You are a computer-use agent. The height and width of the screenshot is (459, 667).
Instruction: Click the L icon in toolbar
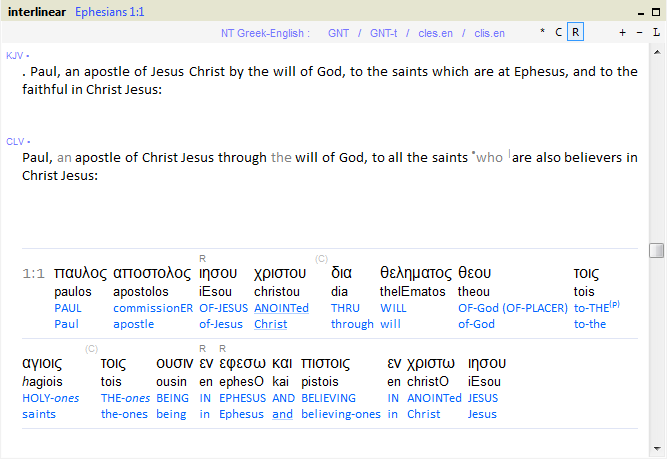656,32
